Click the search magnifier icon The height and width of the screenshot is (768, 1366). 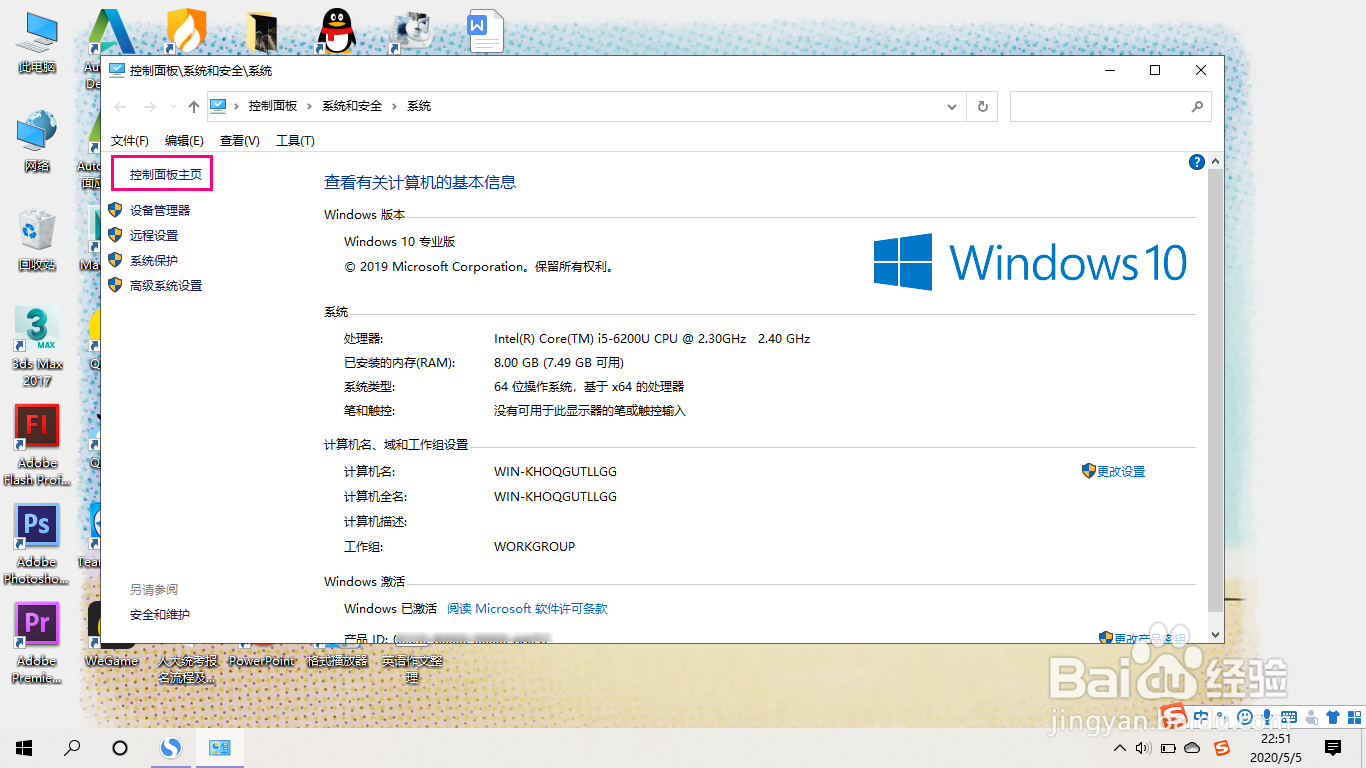[x=1197, y=106]
